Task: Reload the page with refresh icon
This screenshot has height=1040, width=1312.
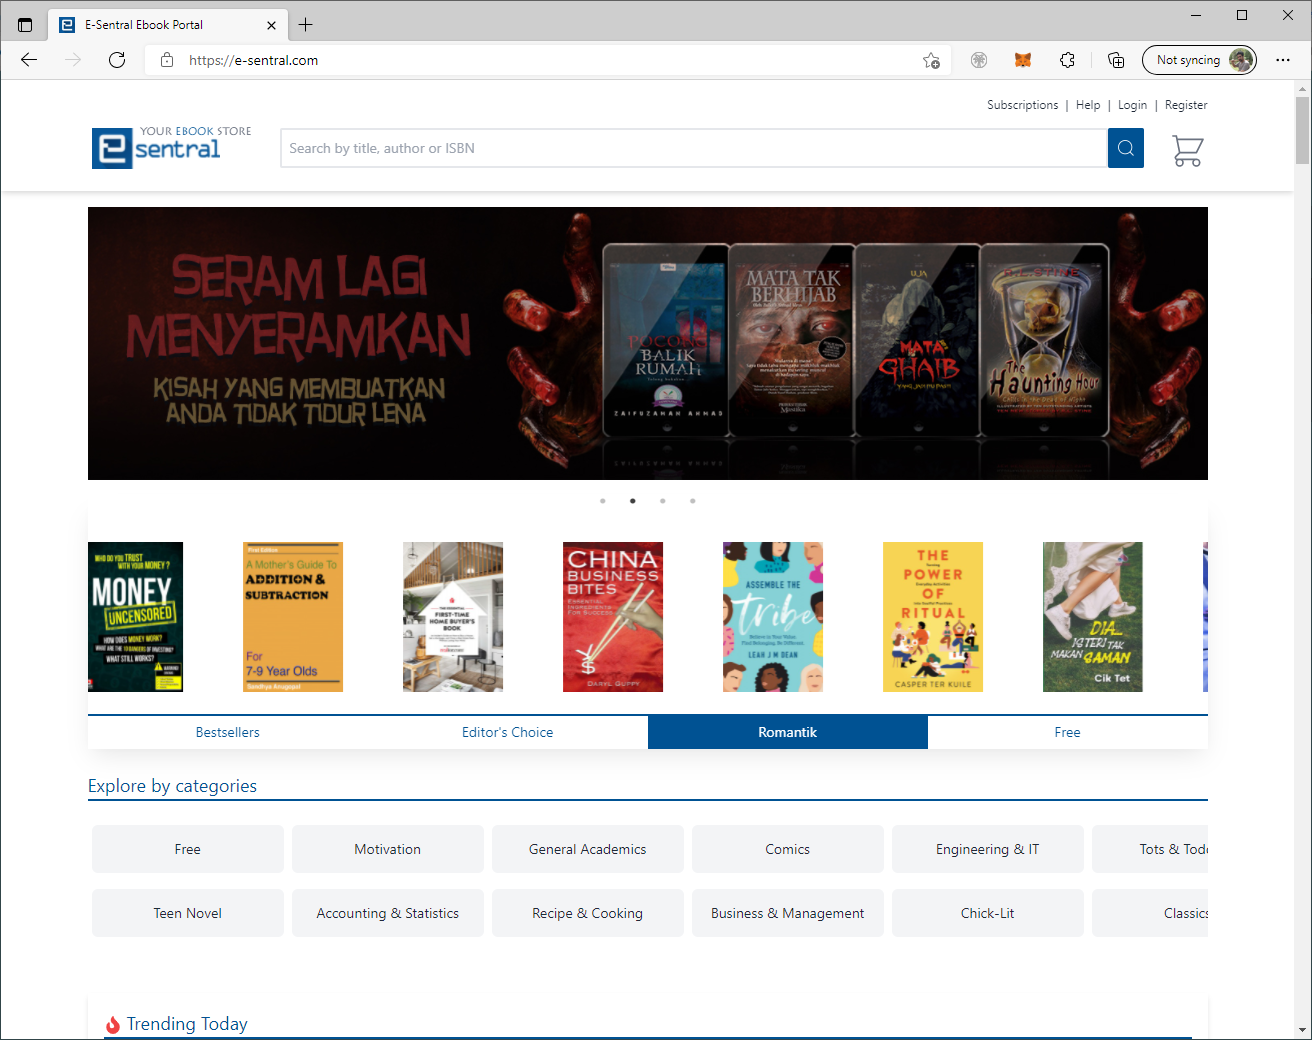Action: click(117, 60)
